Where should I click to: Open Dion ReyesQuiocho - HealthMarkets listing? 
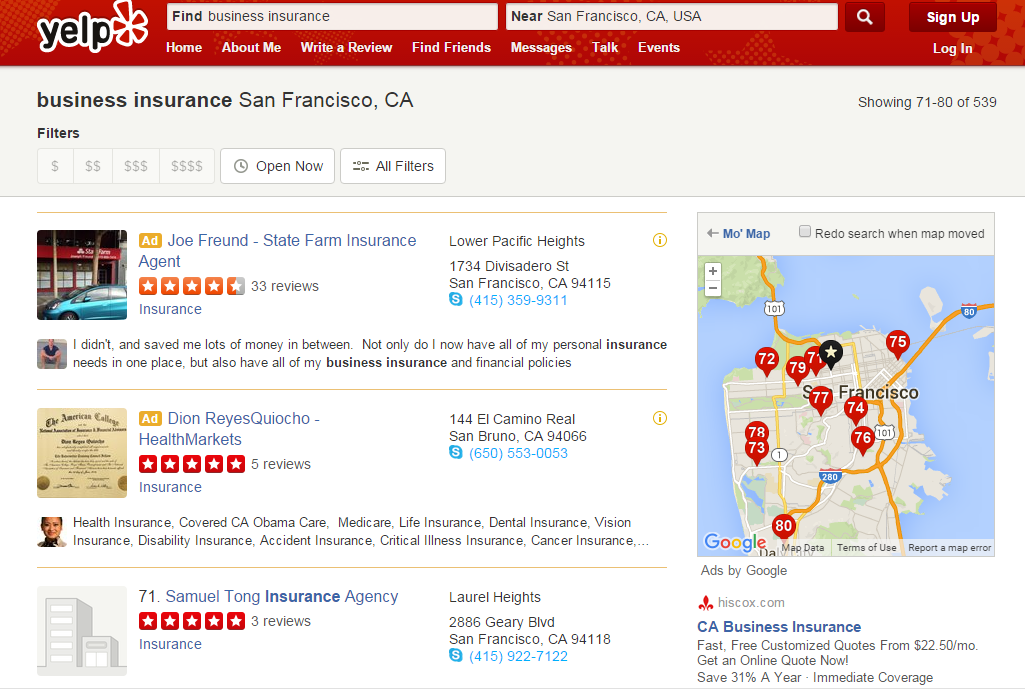click(x=229, y=429)
